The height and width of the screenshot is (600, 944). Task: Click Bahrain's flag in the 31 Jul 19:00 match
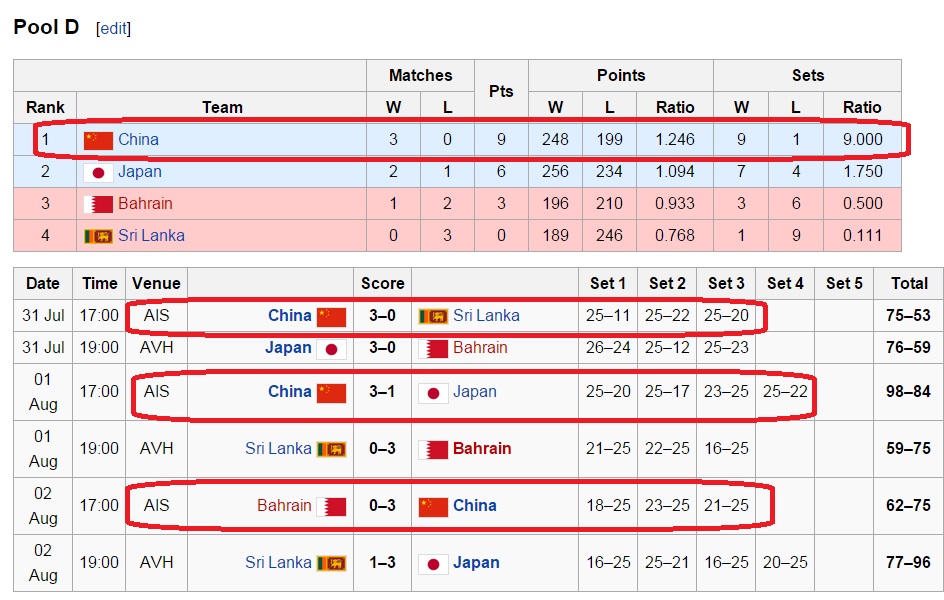coord(433,348)
